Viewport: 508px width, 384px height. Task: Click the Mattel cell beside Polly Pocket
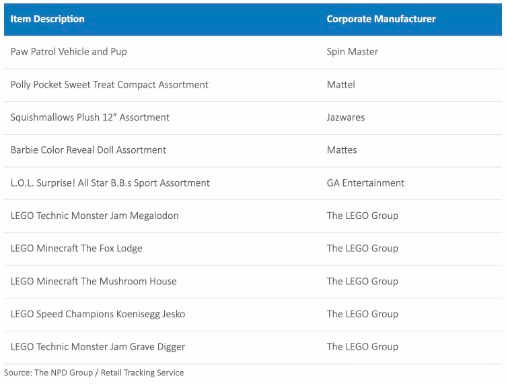pos(341,84)
